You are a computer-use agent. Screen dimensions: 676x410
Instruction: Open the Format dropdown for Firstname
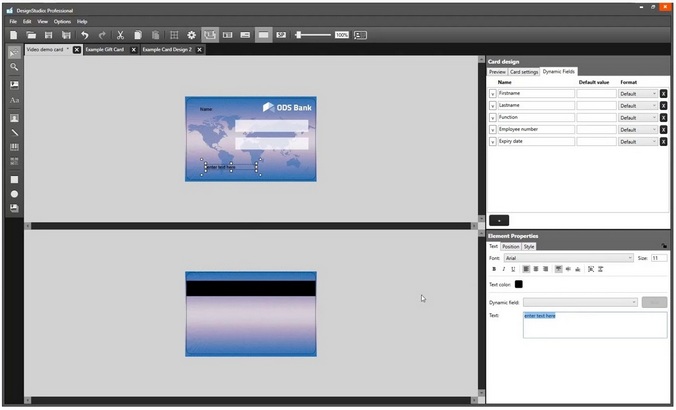(637, 94)
